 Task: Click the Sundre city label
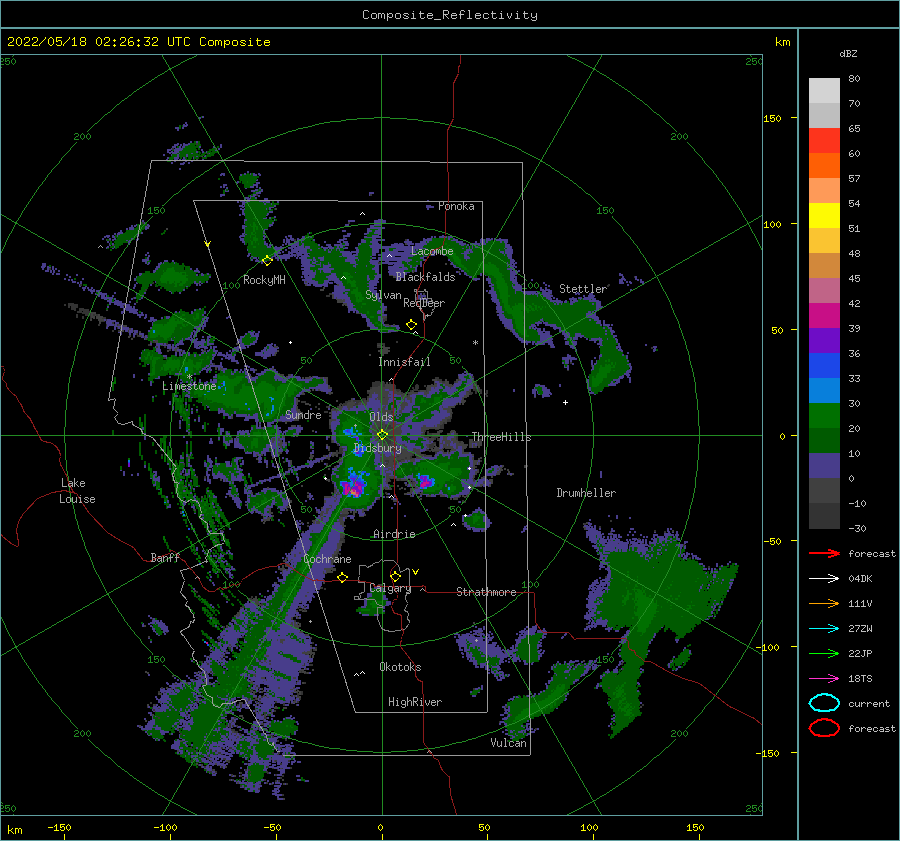pos(303,415)
